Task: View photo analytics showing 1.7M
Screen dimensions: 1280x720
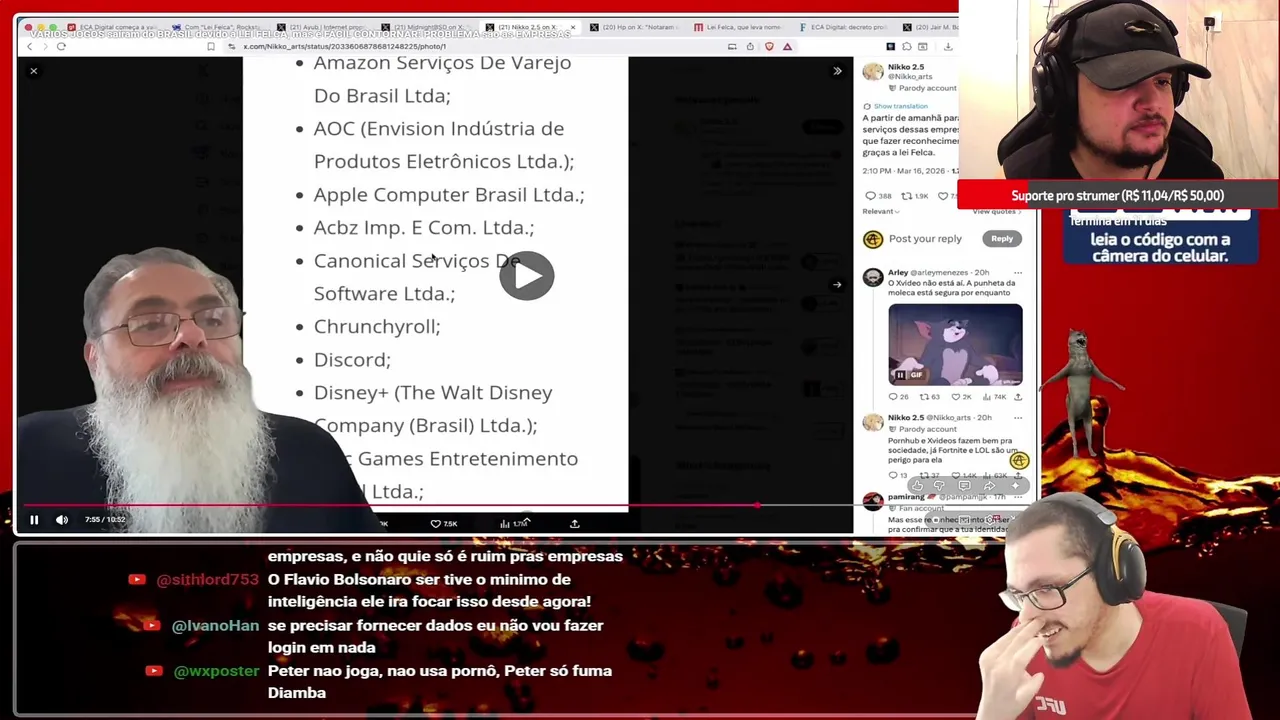Action: (514, 523)
